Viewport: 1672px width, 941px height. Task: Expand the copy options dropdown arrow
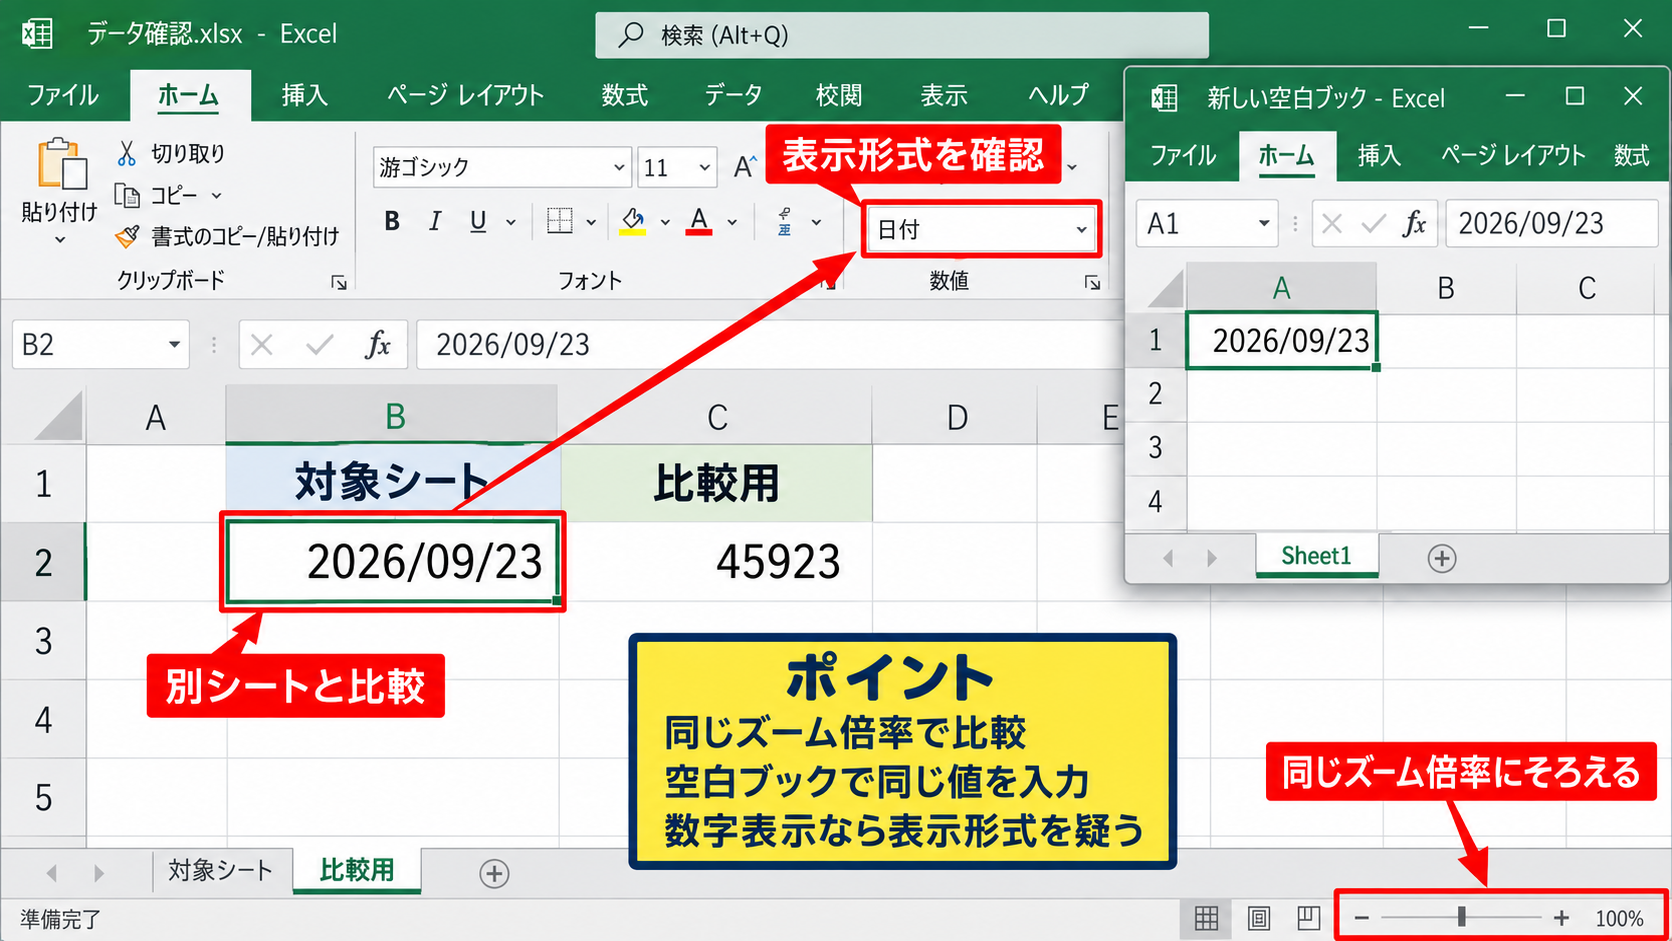[216, 196]
